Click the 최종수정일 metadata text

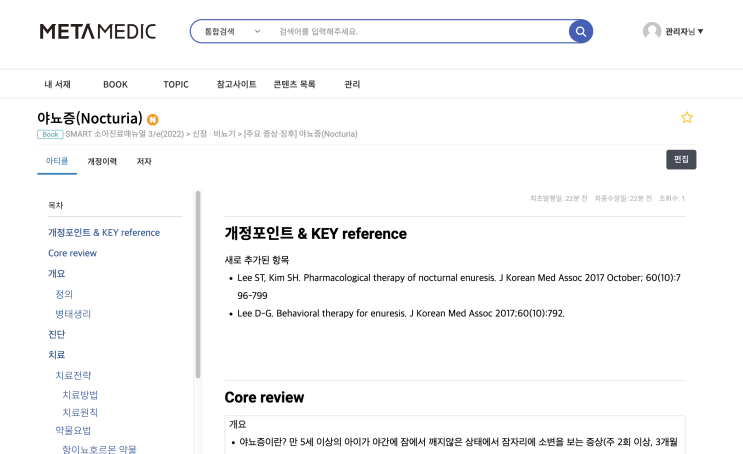[623, 198]
